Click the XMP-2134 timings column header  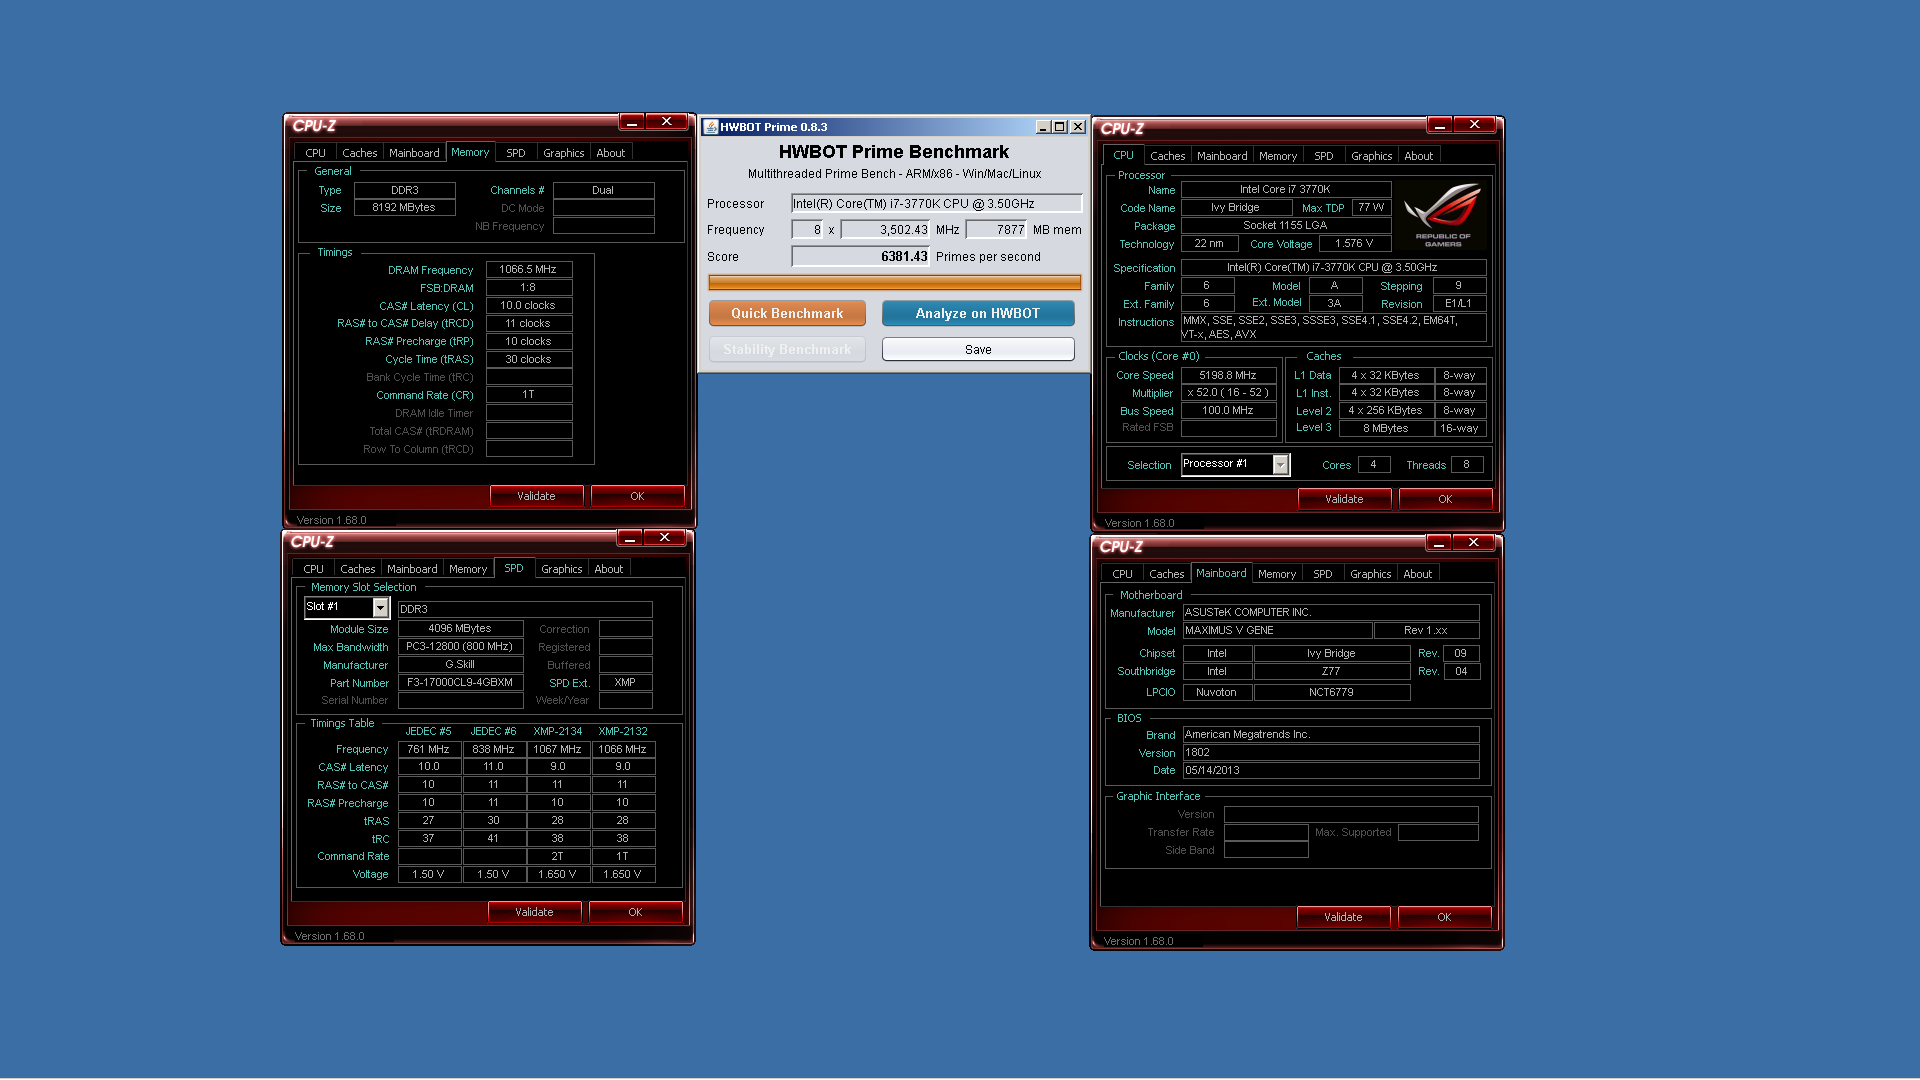tap(558, 732)
